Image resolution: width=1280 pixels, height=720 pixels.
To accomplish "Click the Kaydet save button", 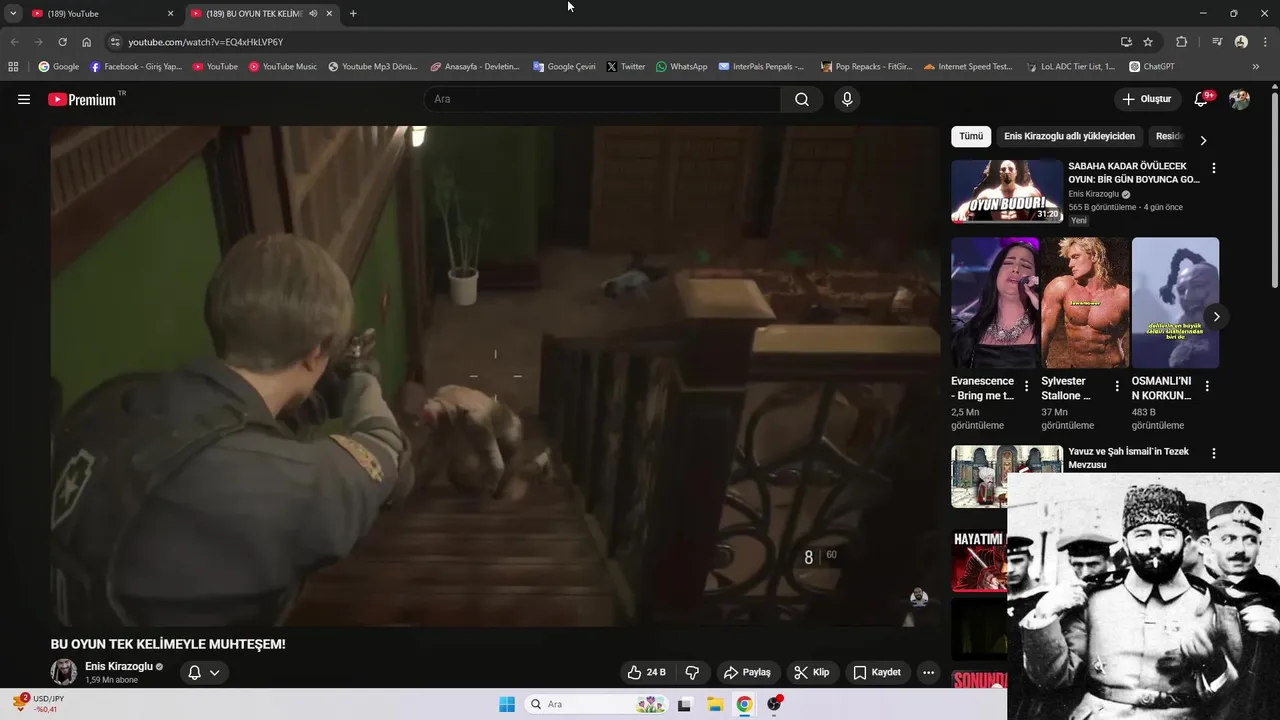I will (x=878, y=672).
